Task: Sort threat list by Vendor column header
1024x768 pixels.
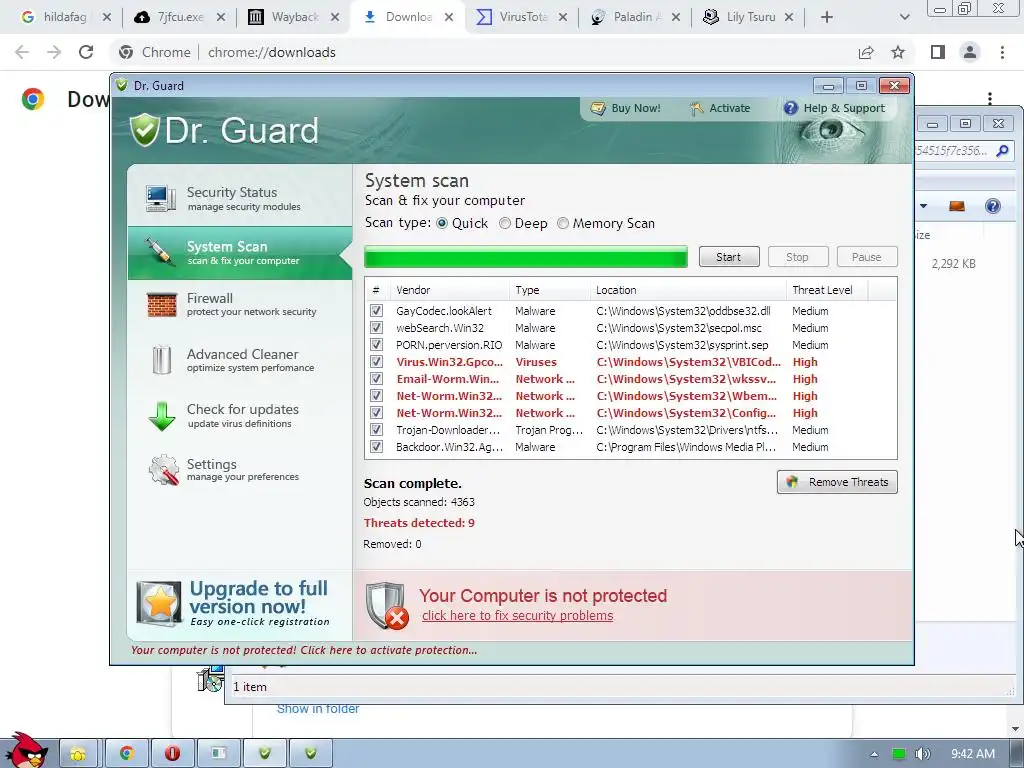Action: pyautogui.click(x=449, y=290)
